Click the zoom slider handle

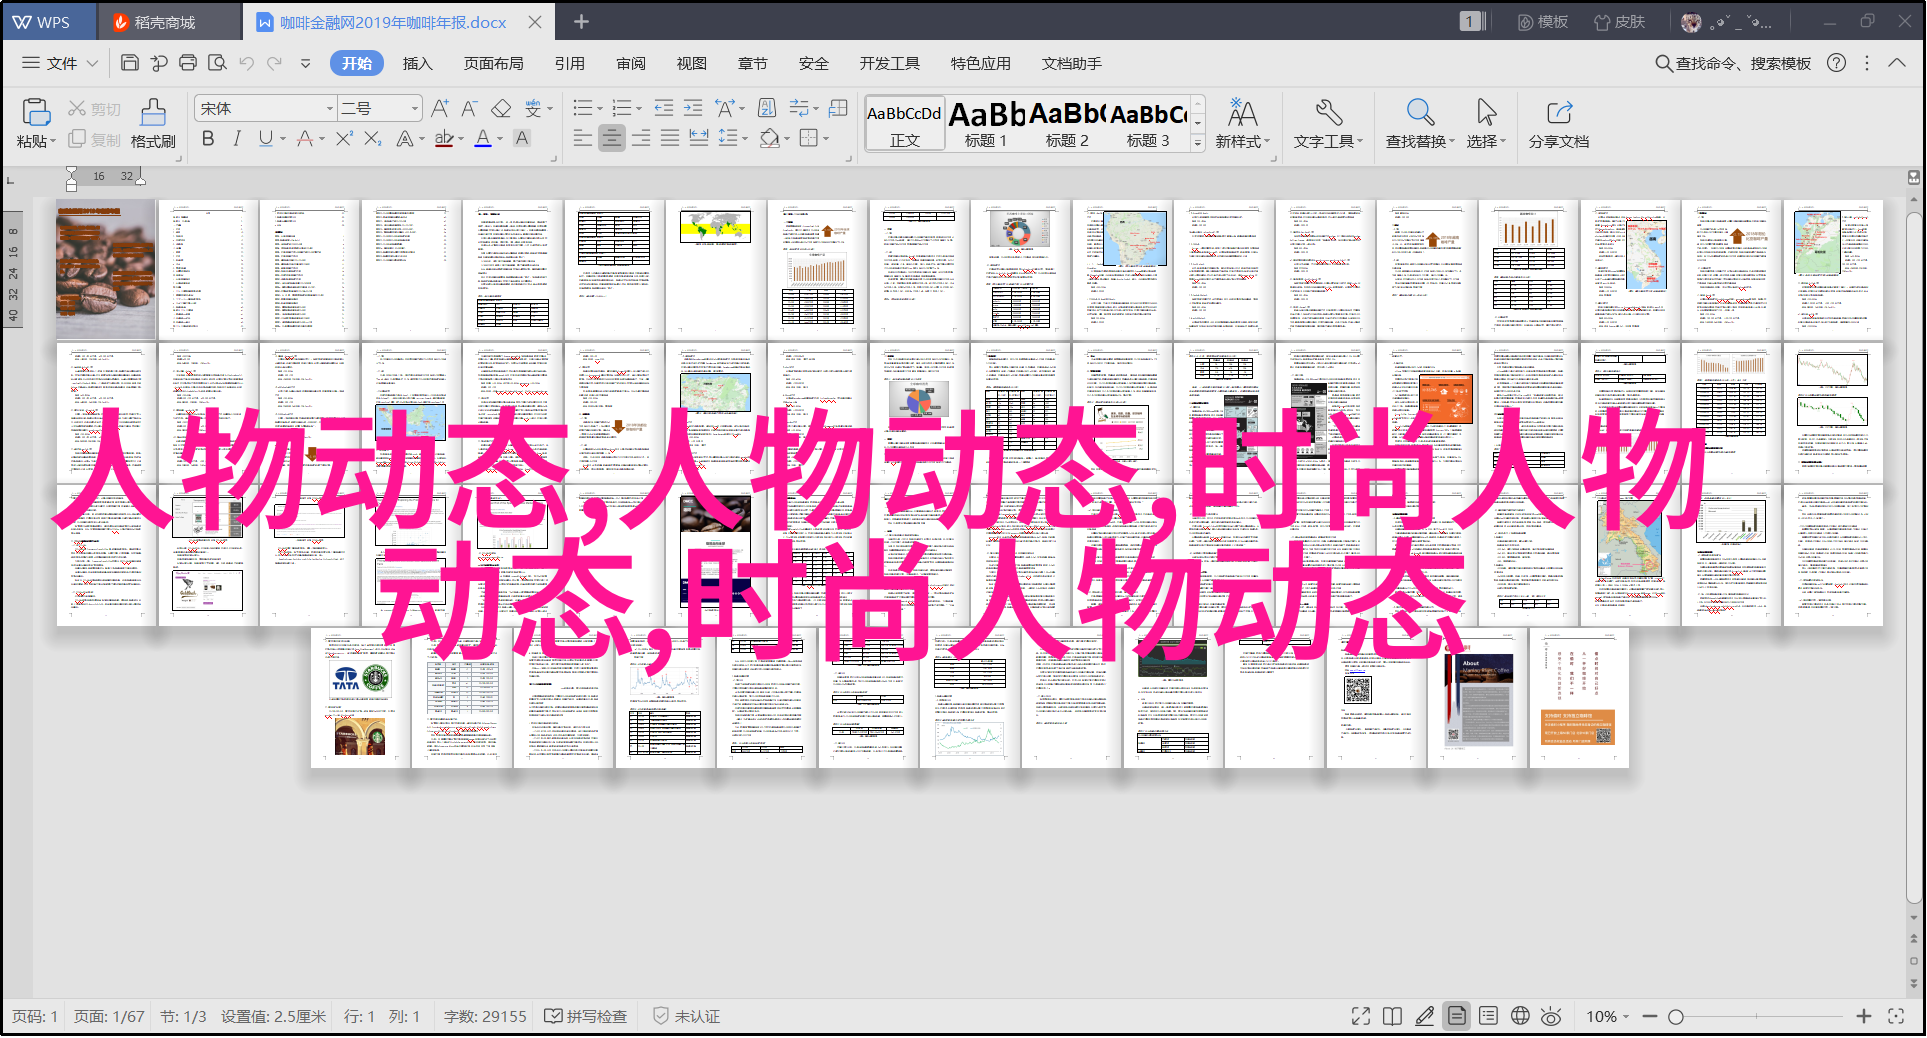(x=1676, y=1016)
